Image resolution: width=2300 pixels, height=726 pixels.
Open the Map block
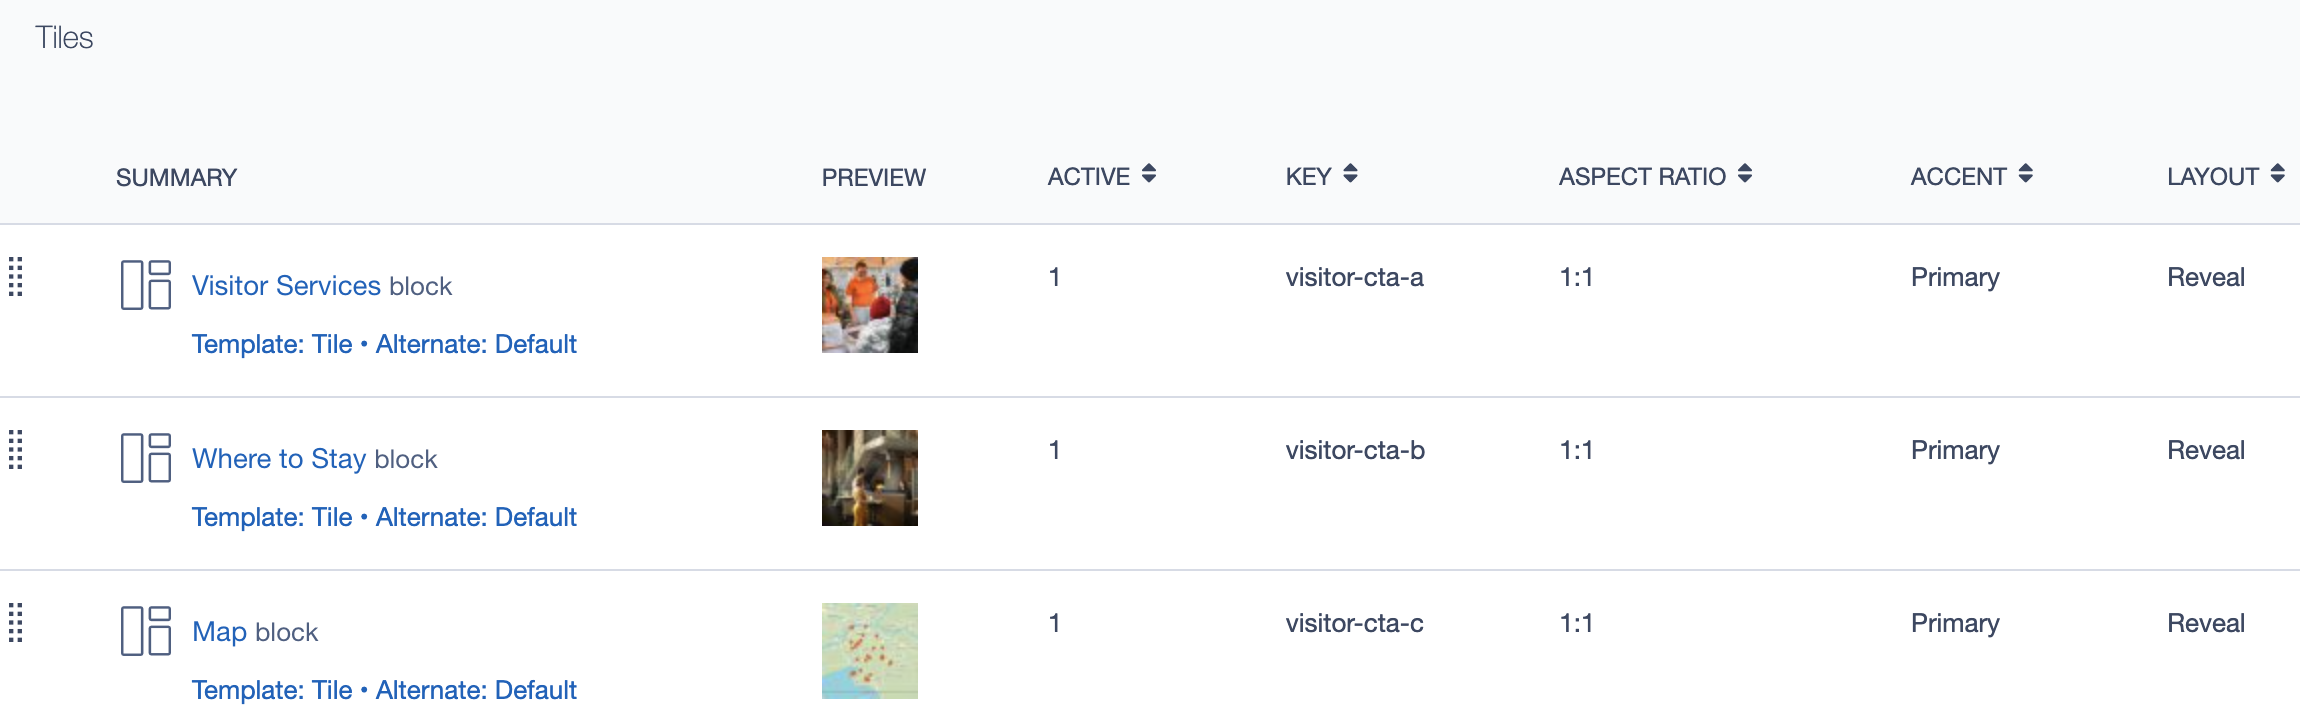coord(219,631)
